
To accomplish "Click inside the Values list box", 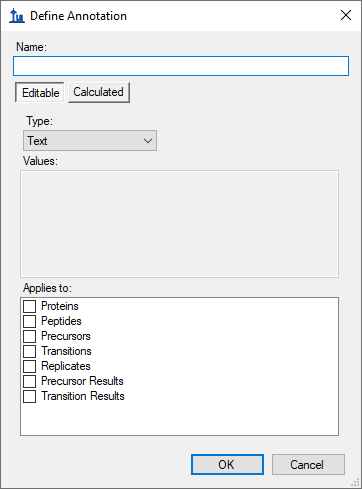I will (x=179, y=224).
